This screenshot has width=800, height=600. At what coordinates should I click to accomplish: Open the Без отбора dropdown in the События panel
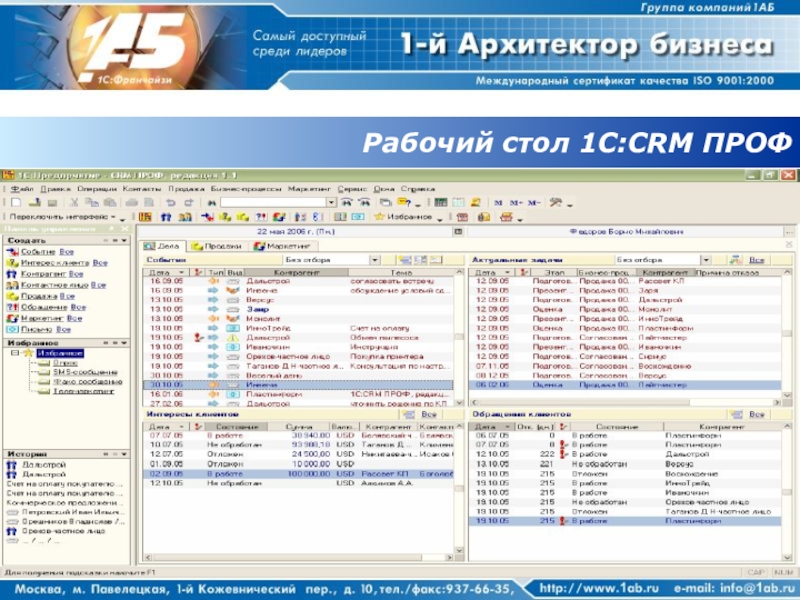[x=375, y=260]
